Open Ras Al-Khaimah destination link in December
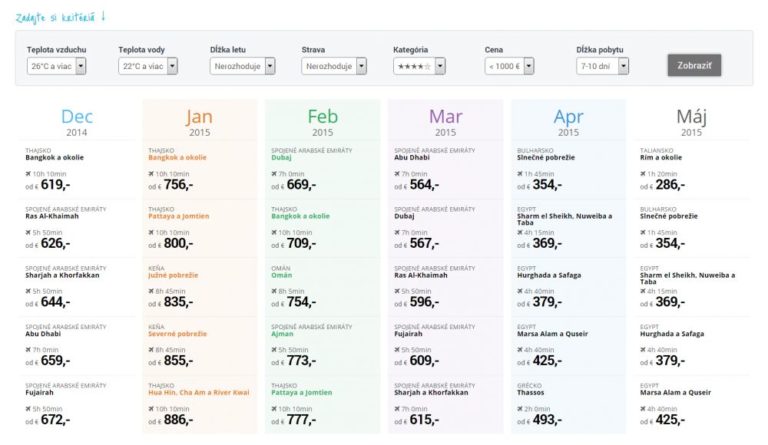768x445 pixels. pyautogui.click(x=55, y=216)
